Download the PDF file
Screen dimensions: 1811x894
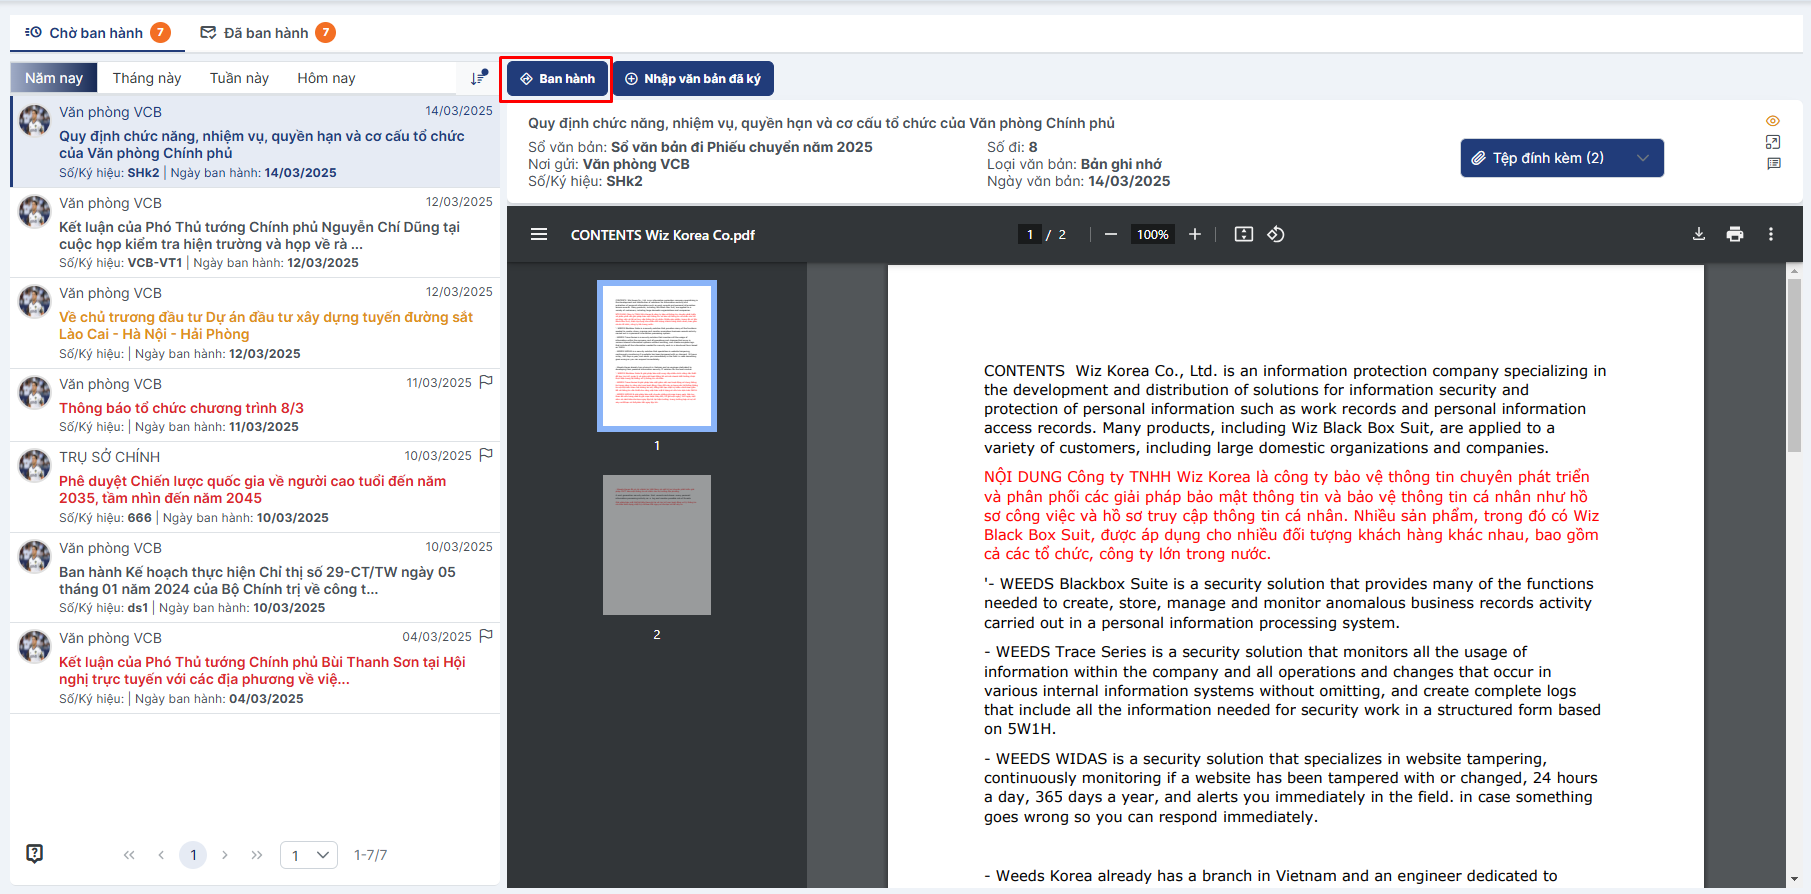pos(1699,234)
